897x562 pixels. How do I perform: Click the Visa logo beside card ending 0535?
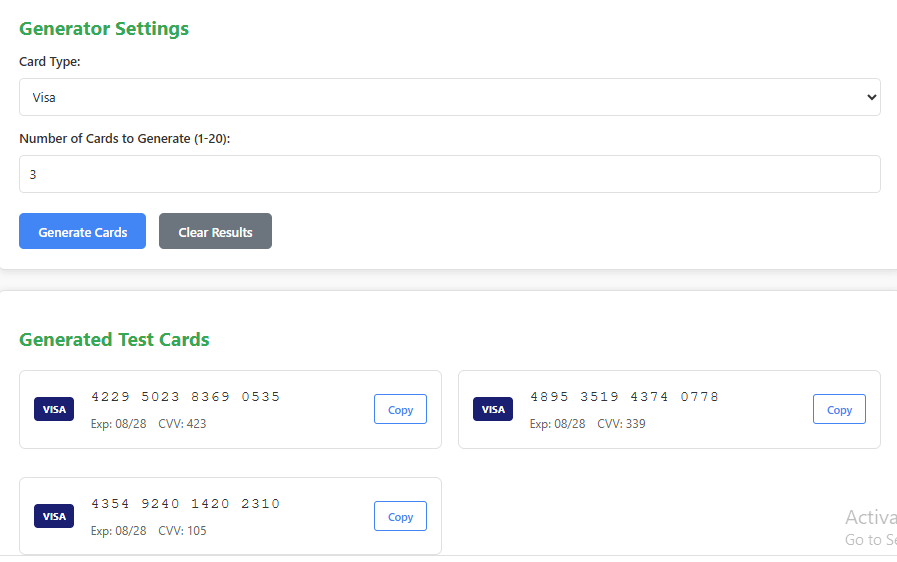click(54, 409)
